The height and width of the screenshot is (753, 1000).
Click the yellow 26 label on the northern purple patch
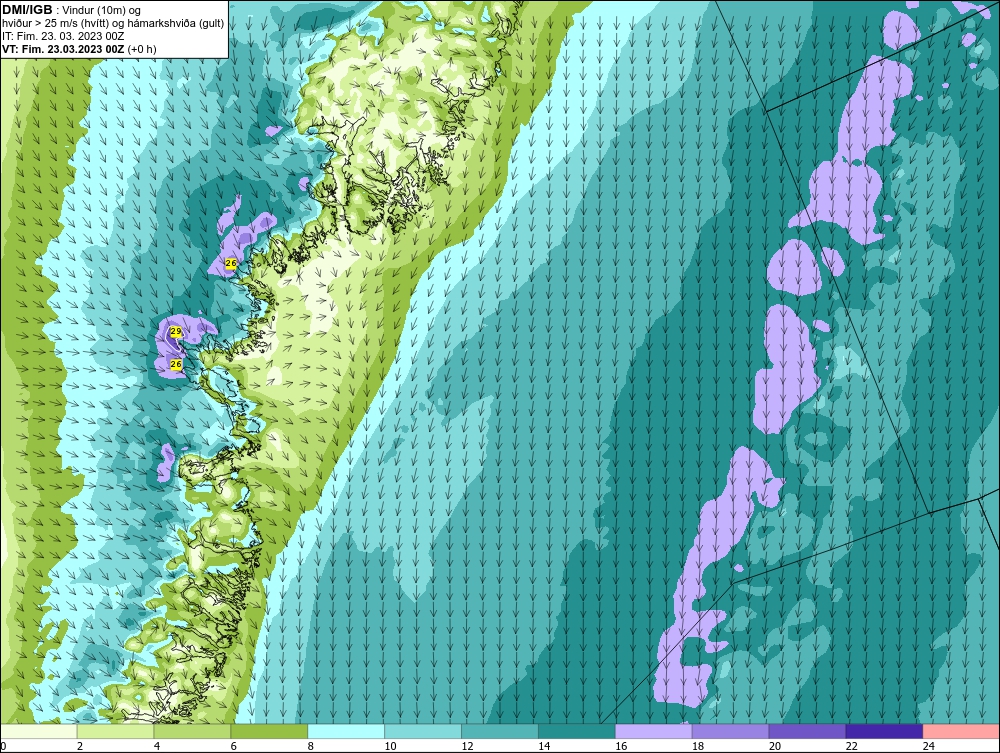pyautogui.click(x=231, y=263)
